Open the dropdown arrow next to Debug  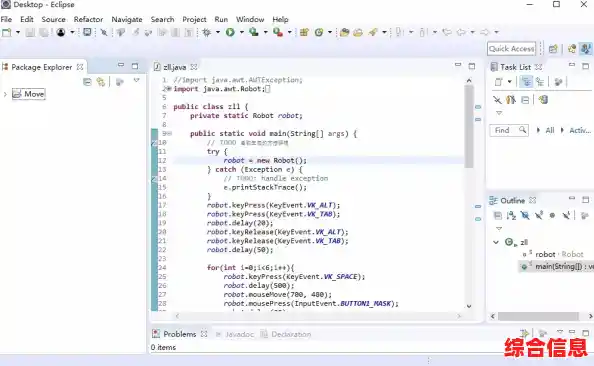[x=217, y=32]
